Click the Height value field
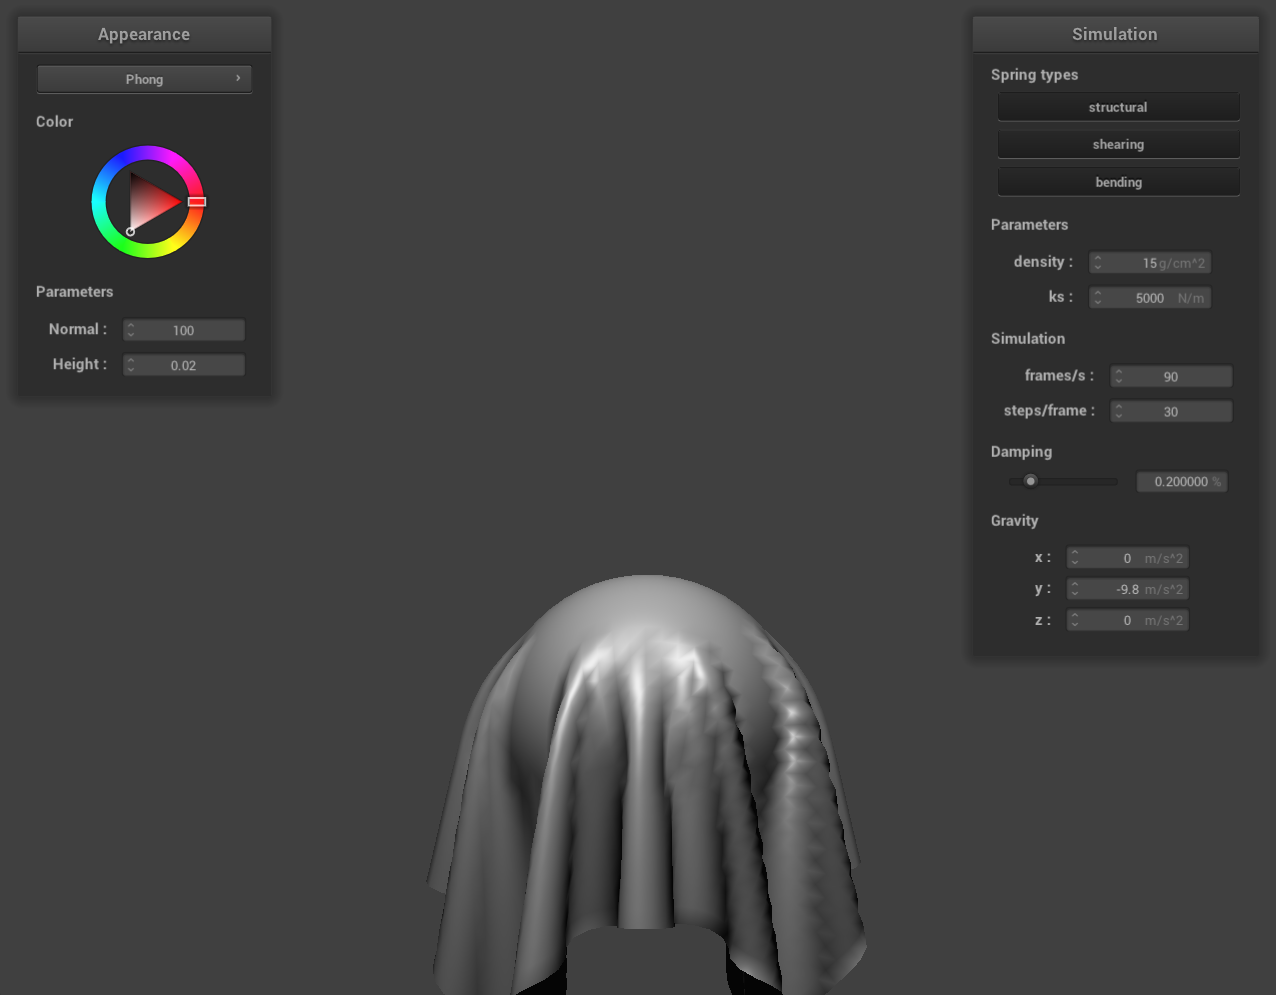1276x995 pixels. [184, 365]
